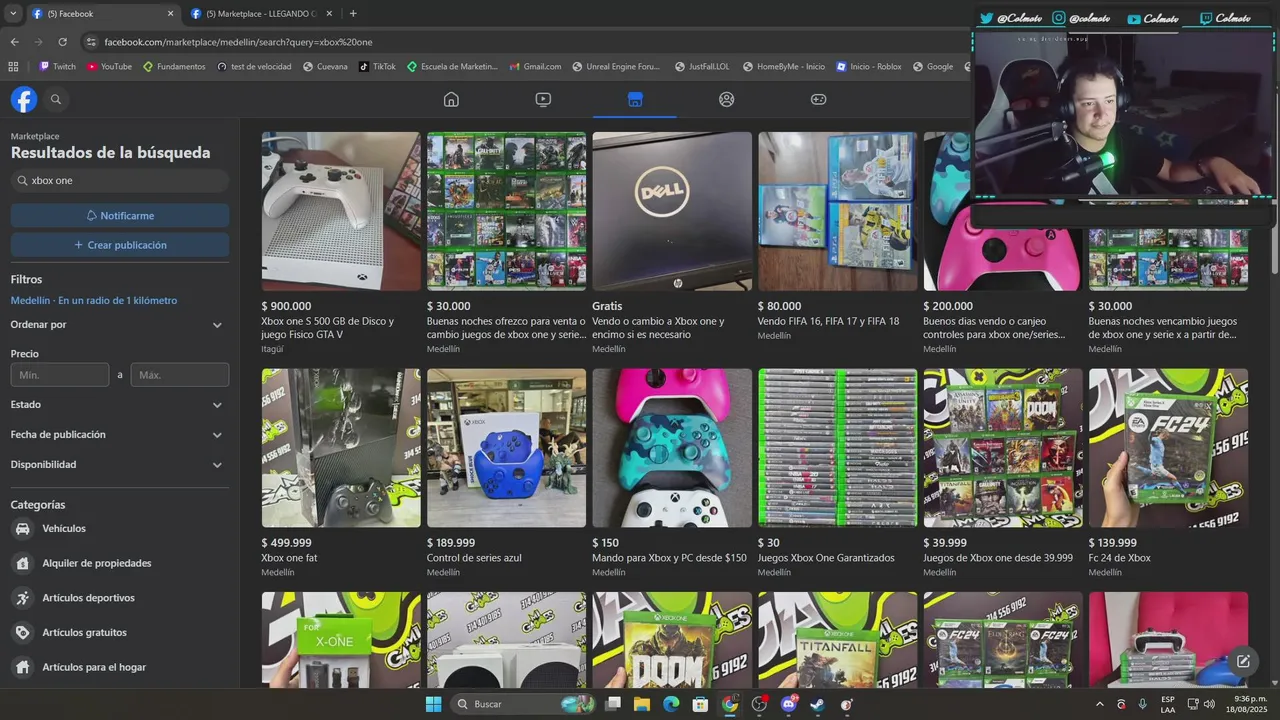Open the Xbox one S 500 GB listing

click(x=341, y=243)
